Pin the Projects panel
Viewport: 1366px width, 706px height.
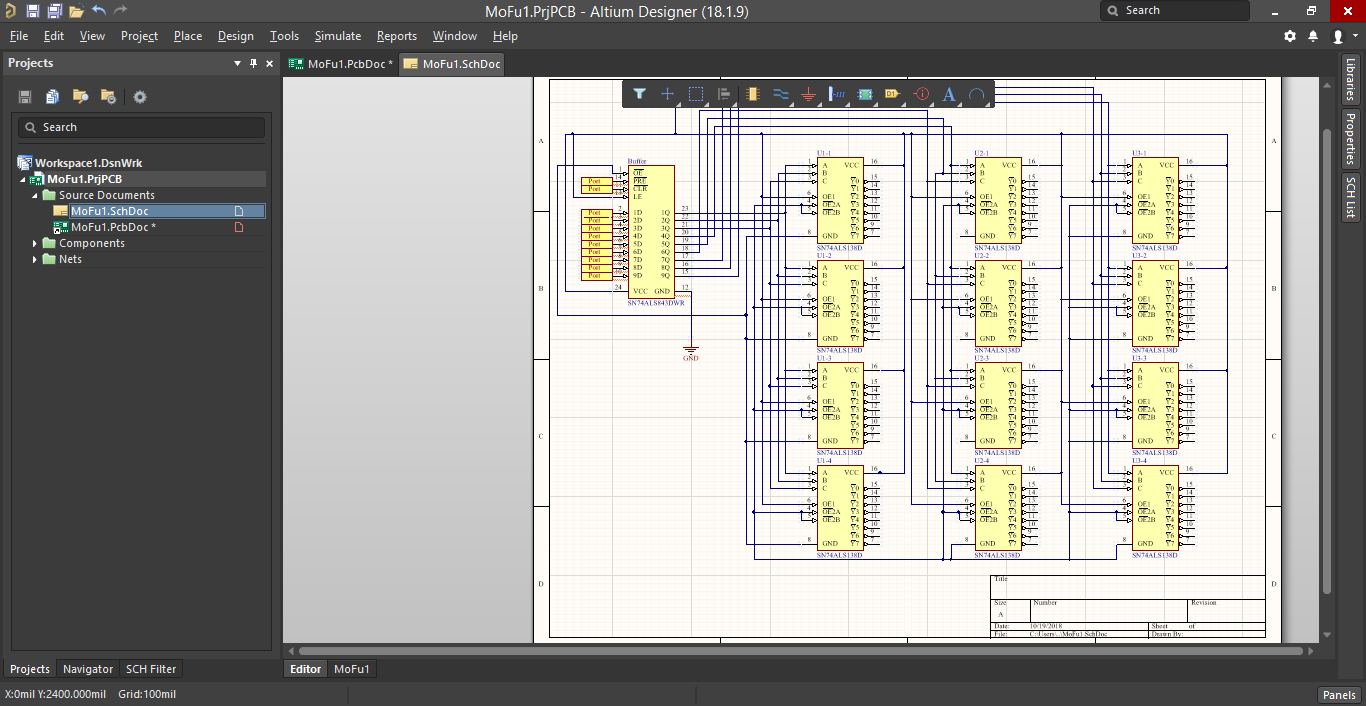point(253,63)
